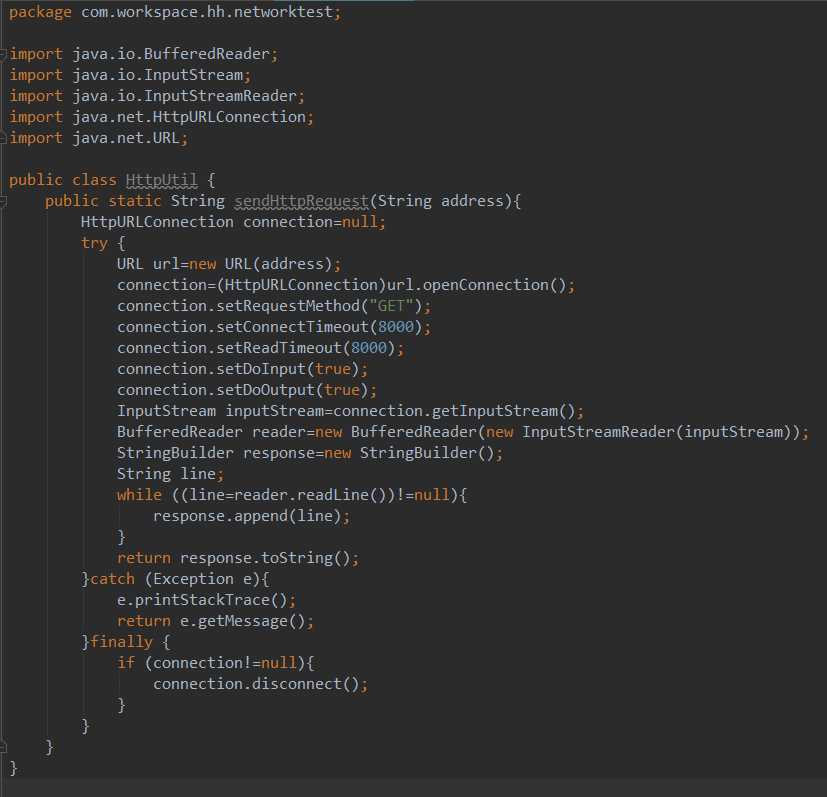The height and width of the screenshot is (797, 827).
Task: Click the 'setRequestMethod' method name
Action: click(288, 306)
